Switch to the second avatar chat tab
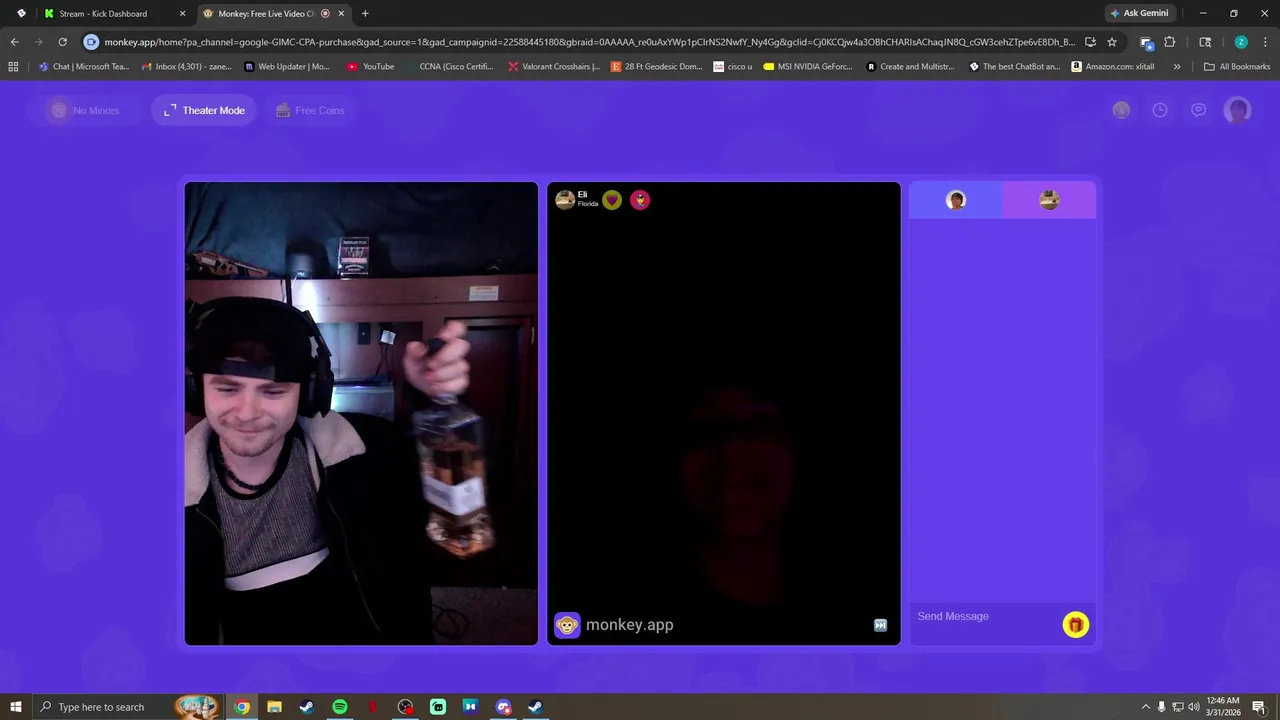 coord(1049,200)
